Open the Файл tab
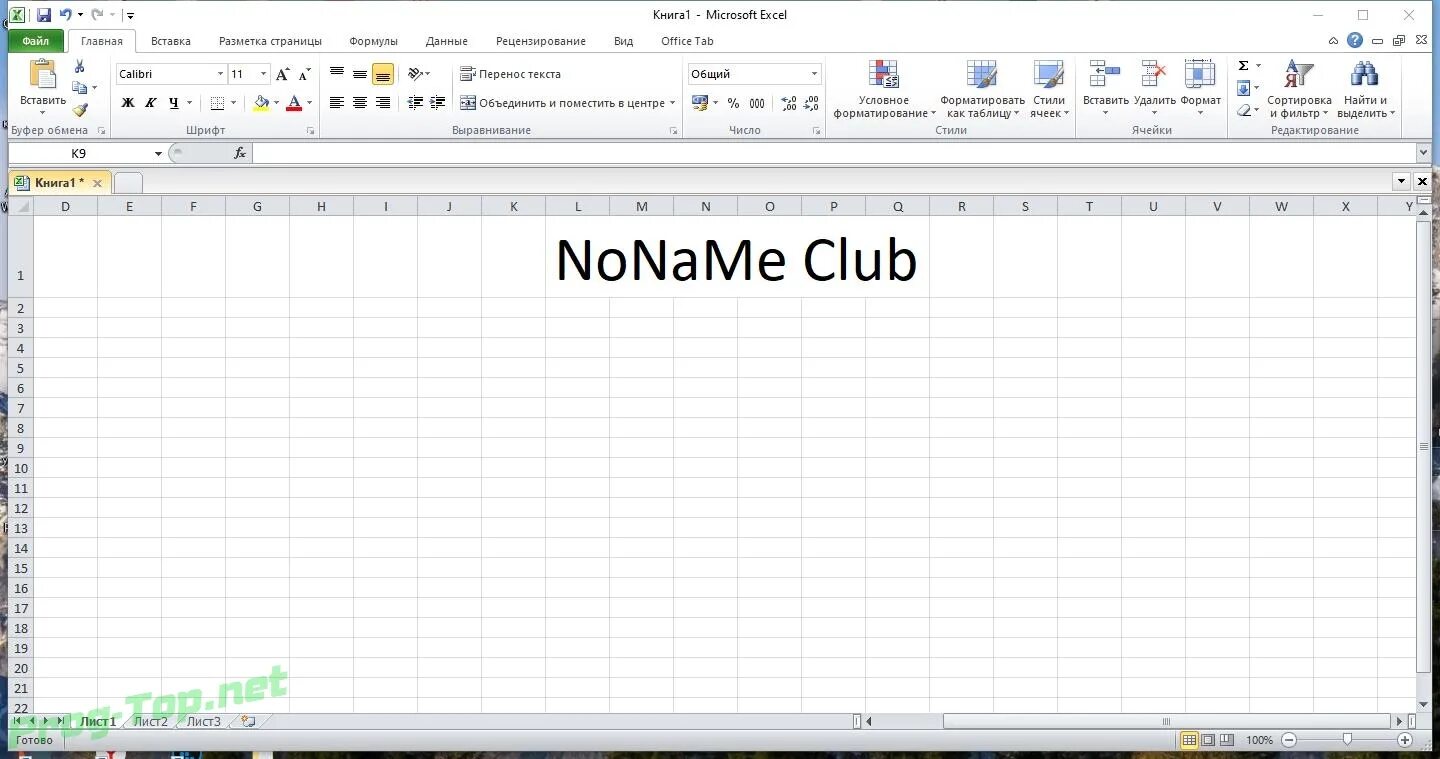 tap(36, 41)
